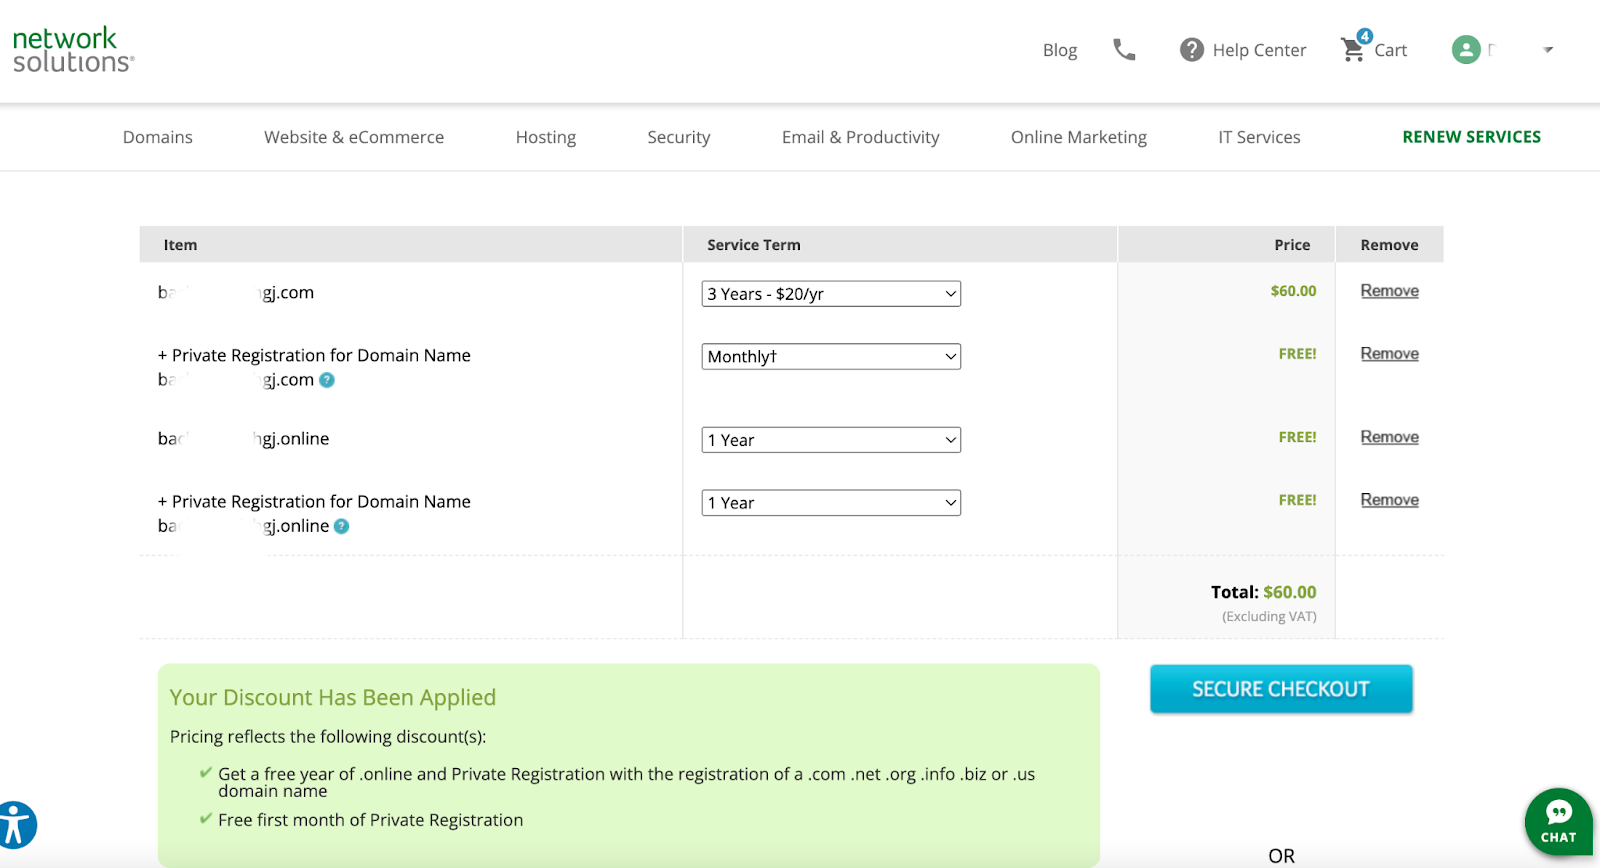1600x868 pixels.
Task: Click the $60.00 price for gj.com
Action: point(1293,291)
